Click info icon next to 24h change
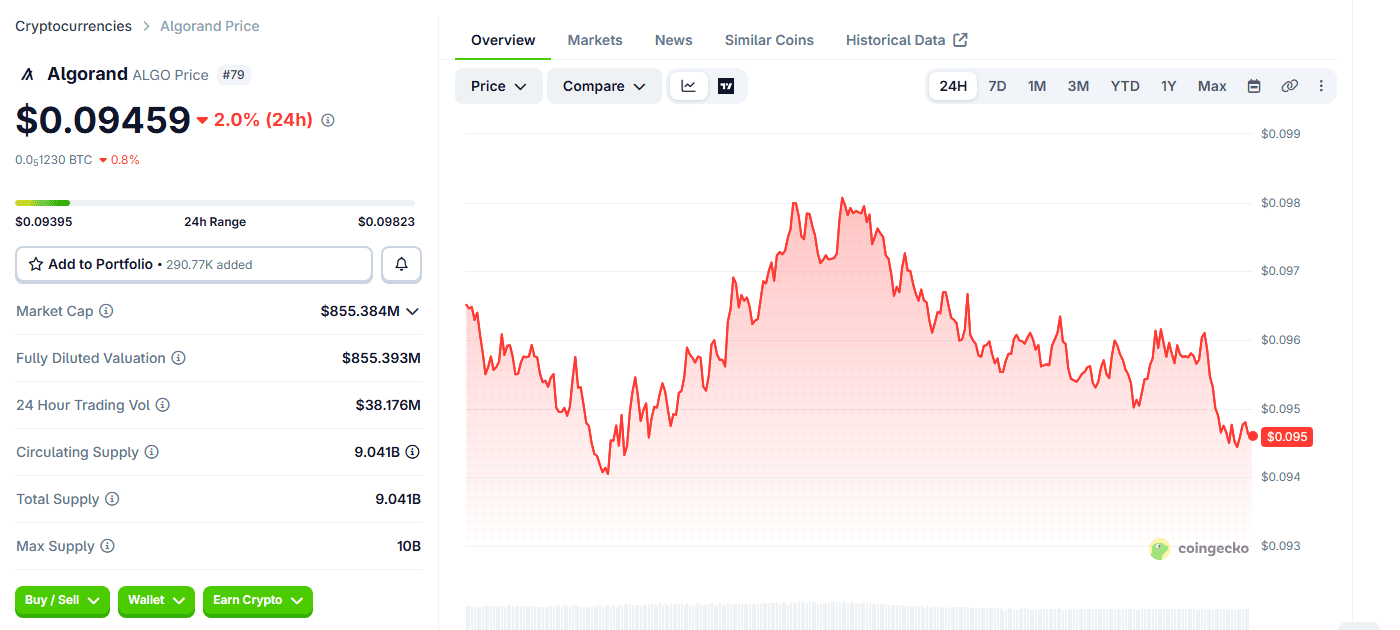1400x630 pixels. (328, 120)
